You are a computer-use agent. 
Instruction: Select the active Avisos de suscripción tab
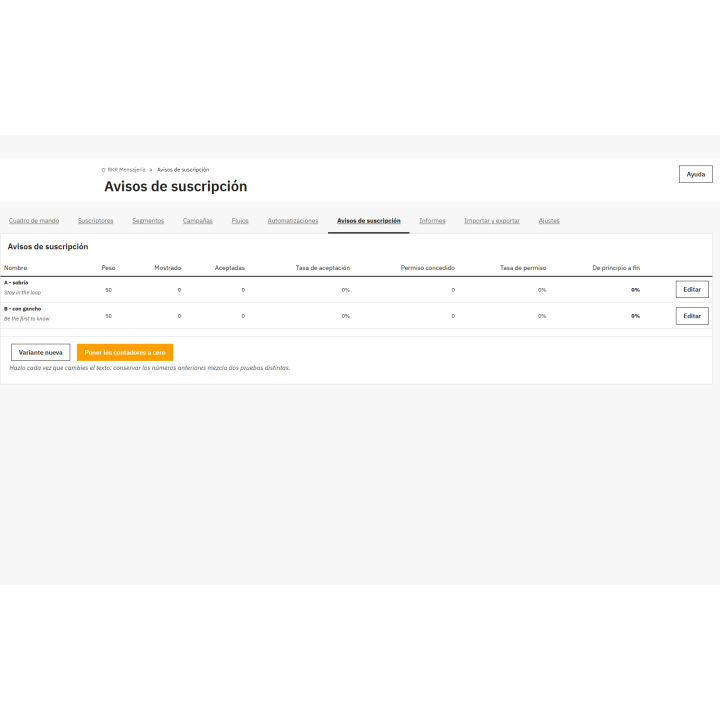(369, 221)
